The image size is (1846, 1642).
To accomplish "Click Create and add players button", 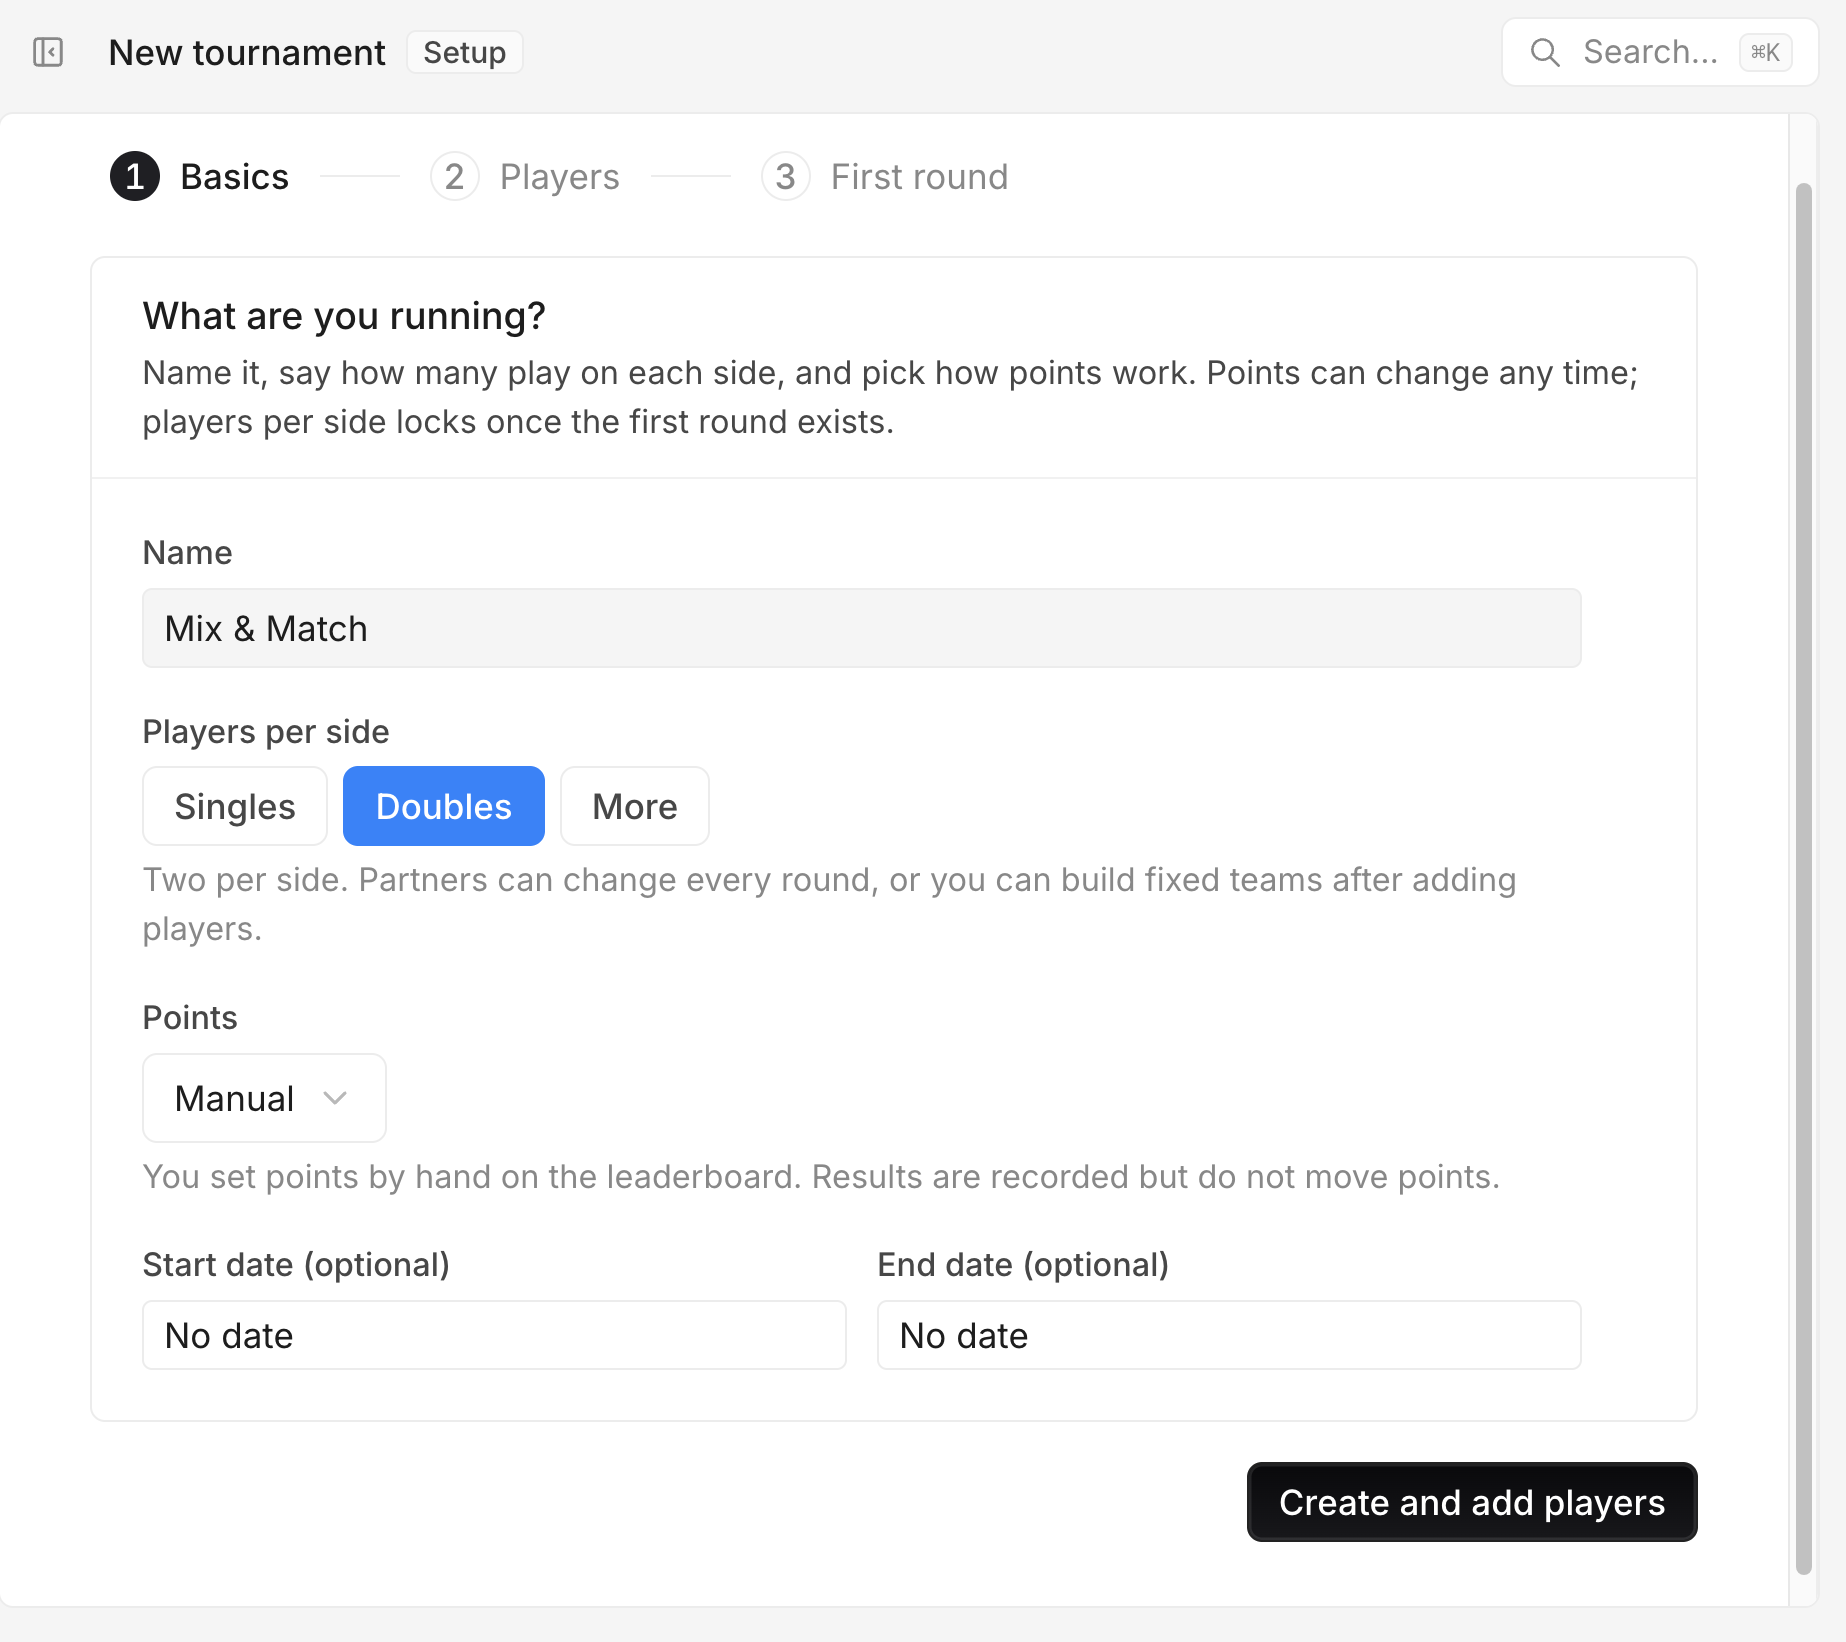I will pyautogui.click(x=1472, y=1502).
